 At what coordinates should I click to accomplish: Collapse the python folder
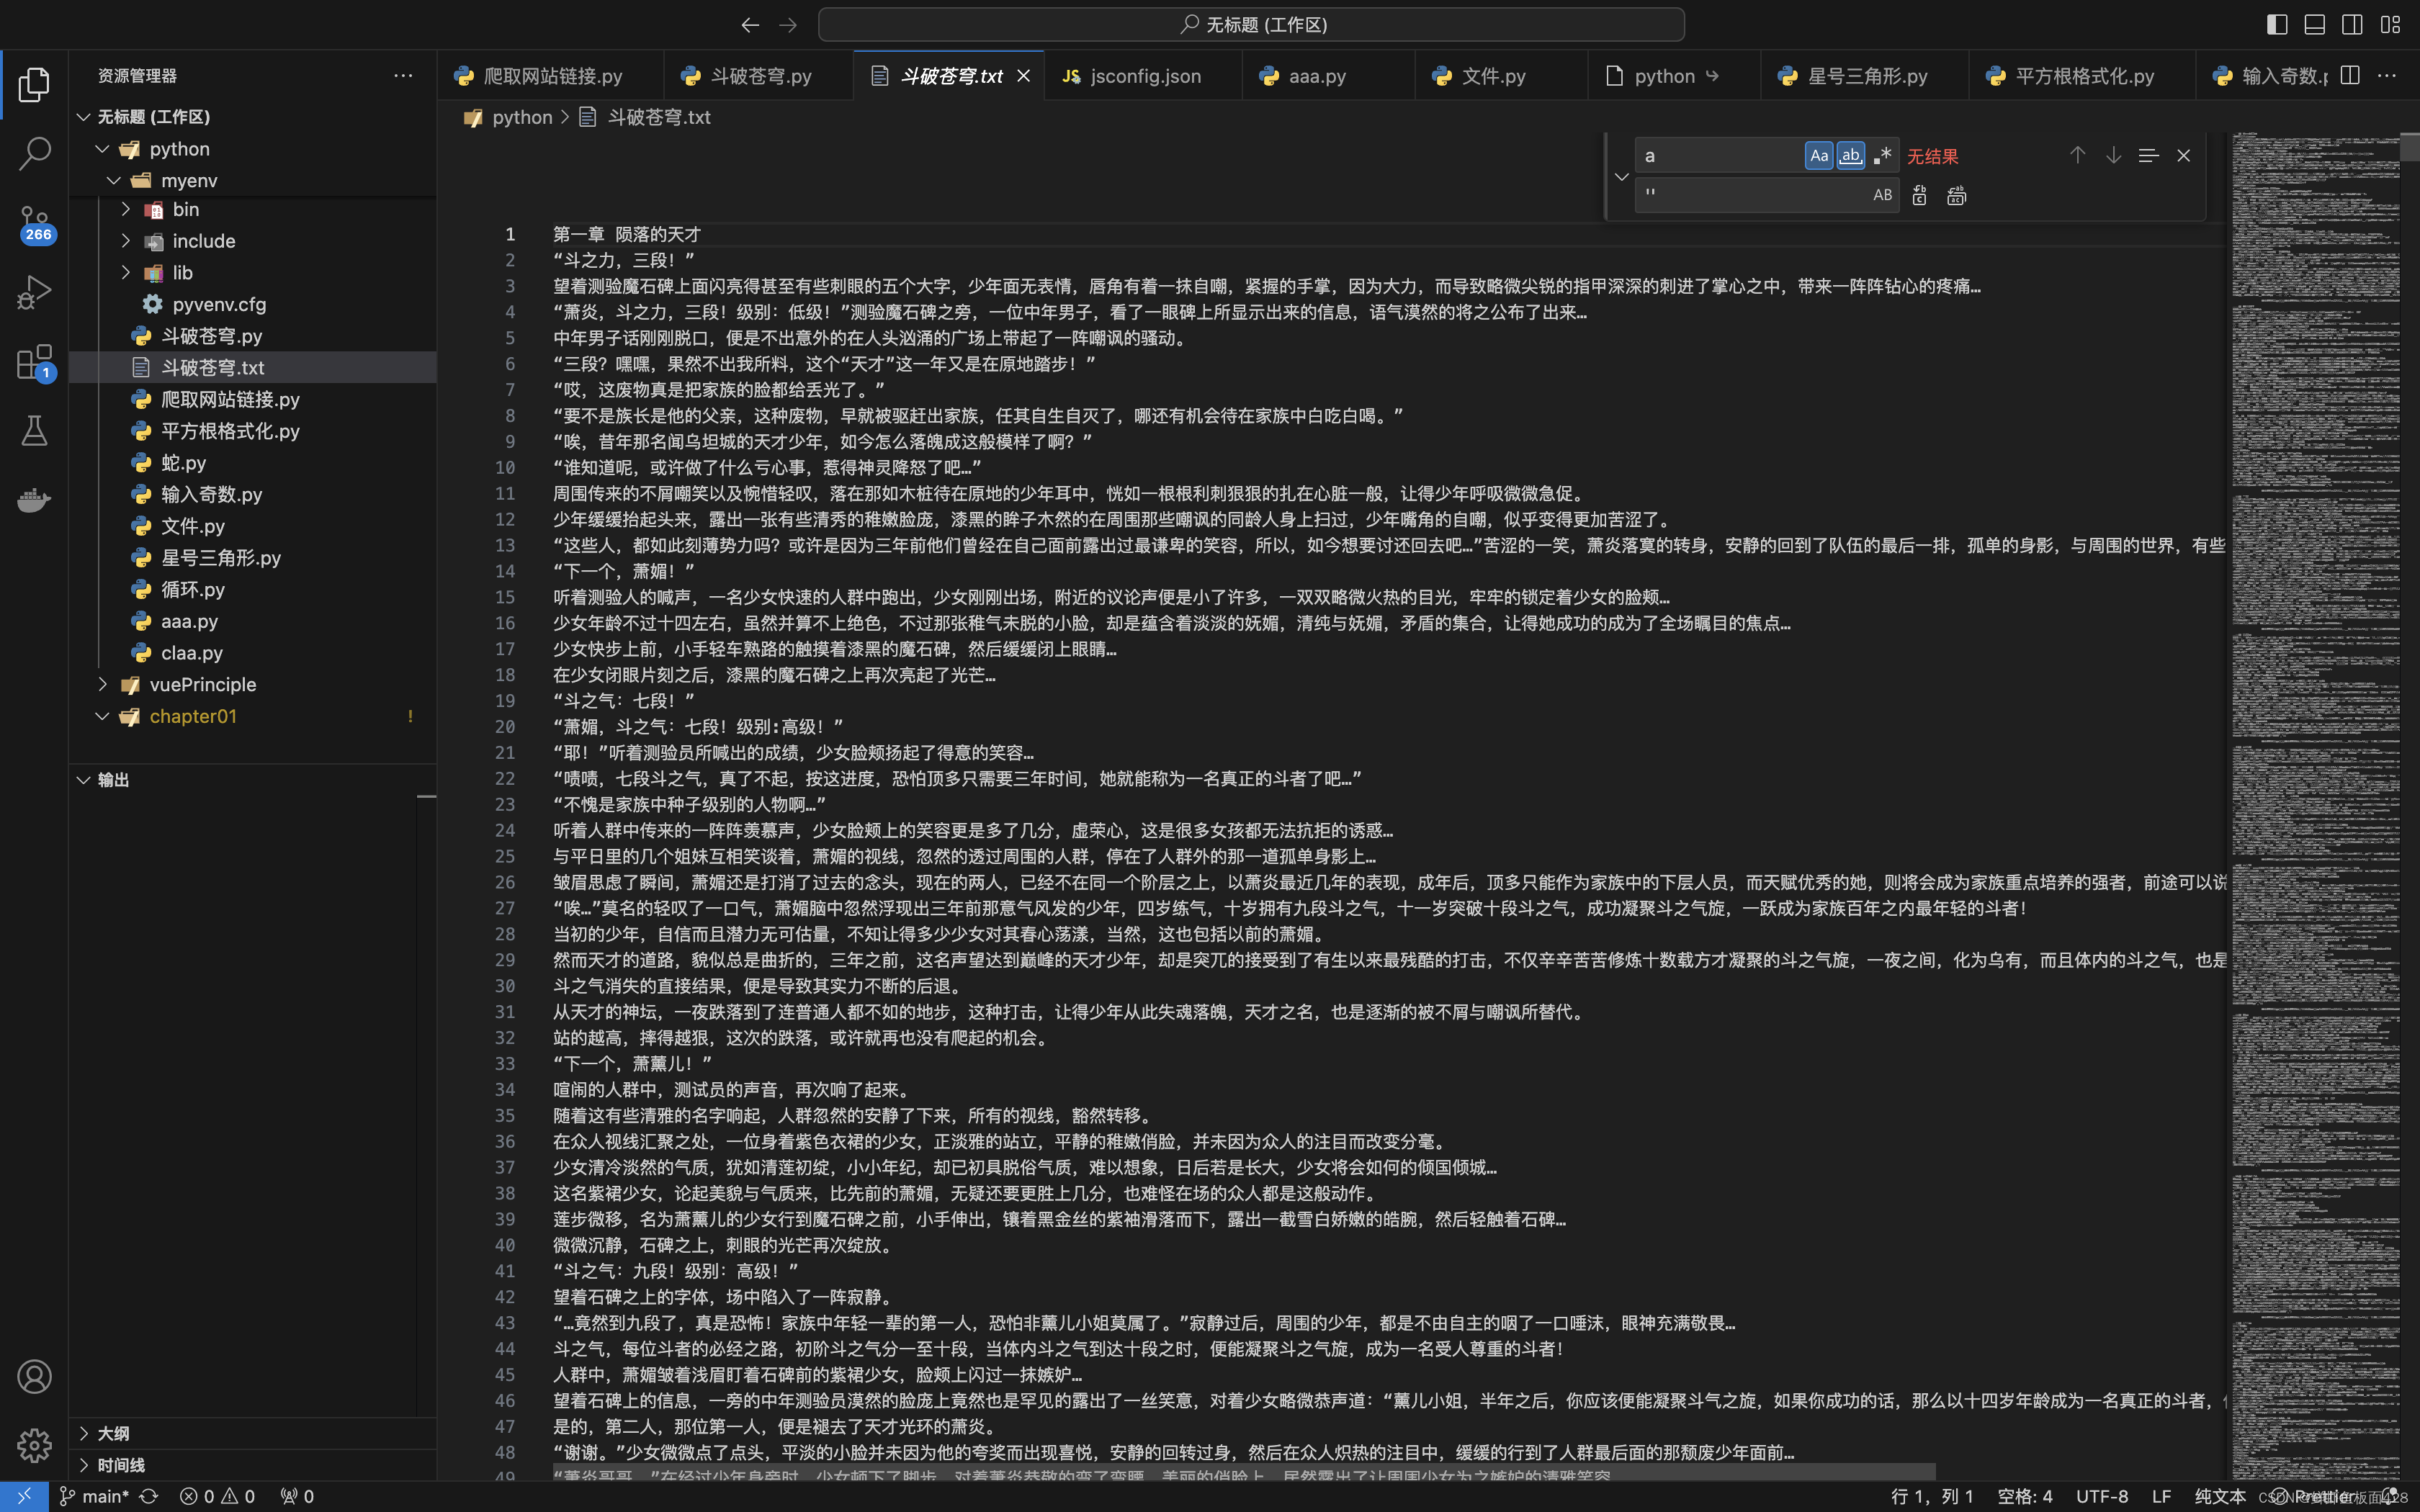[x=102, y=149]
